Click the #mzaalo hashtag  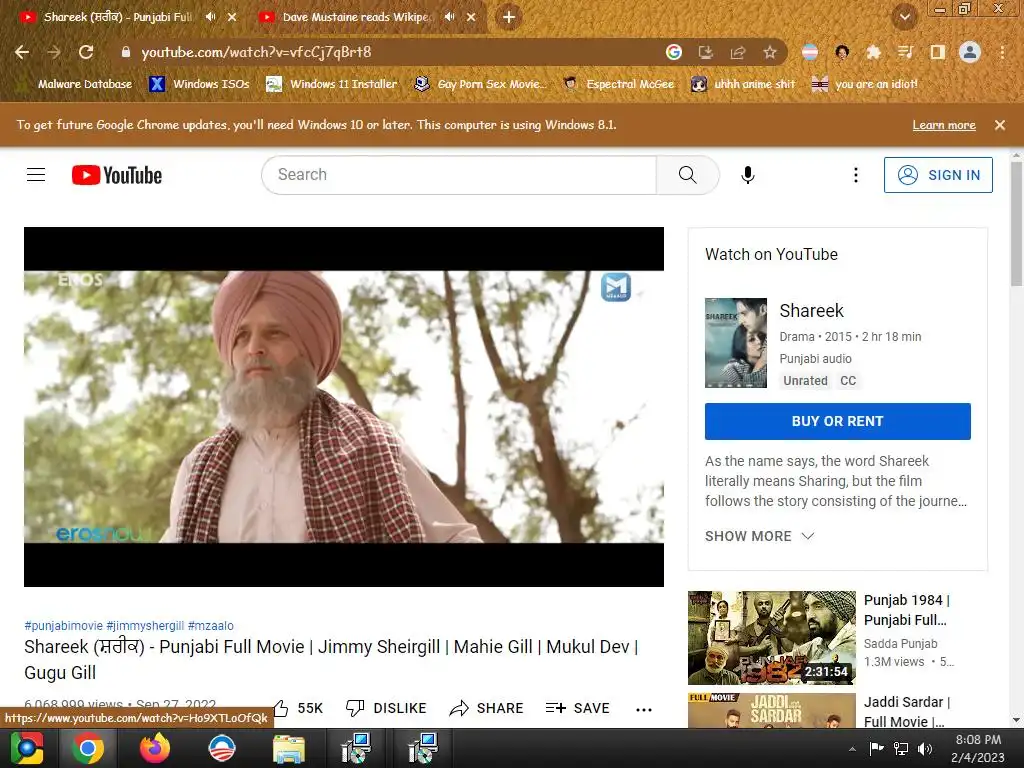(210, 626)
